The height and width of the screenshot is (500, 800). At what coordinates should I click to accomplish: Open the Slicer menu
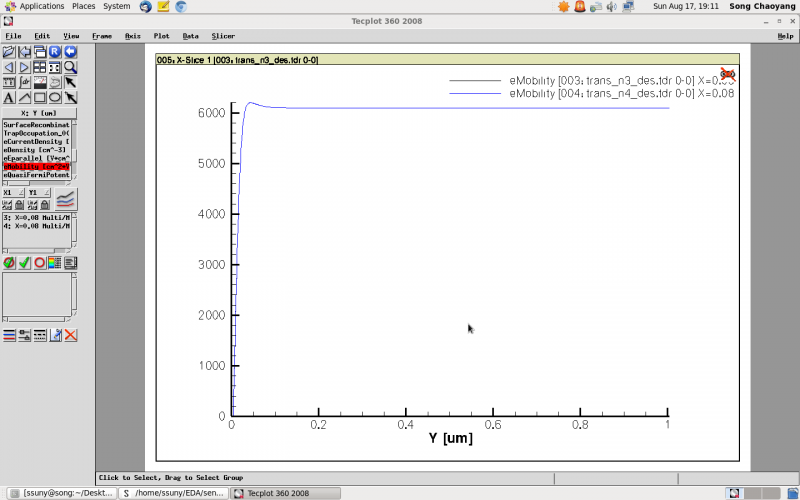(223, 36)
